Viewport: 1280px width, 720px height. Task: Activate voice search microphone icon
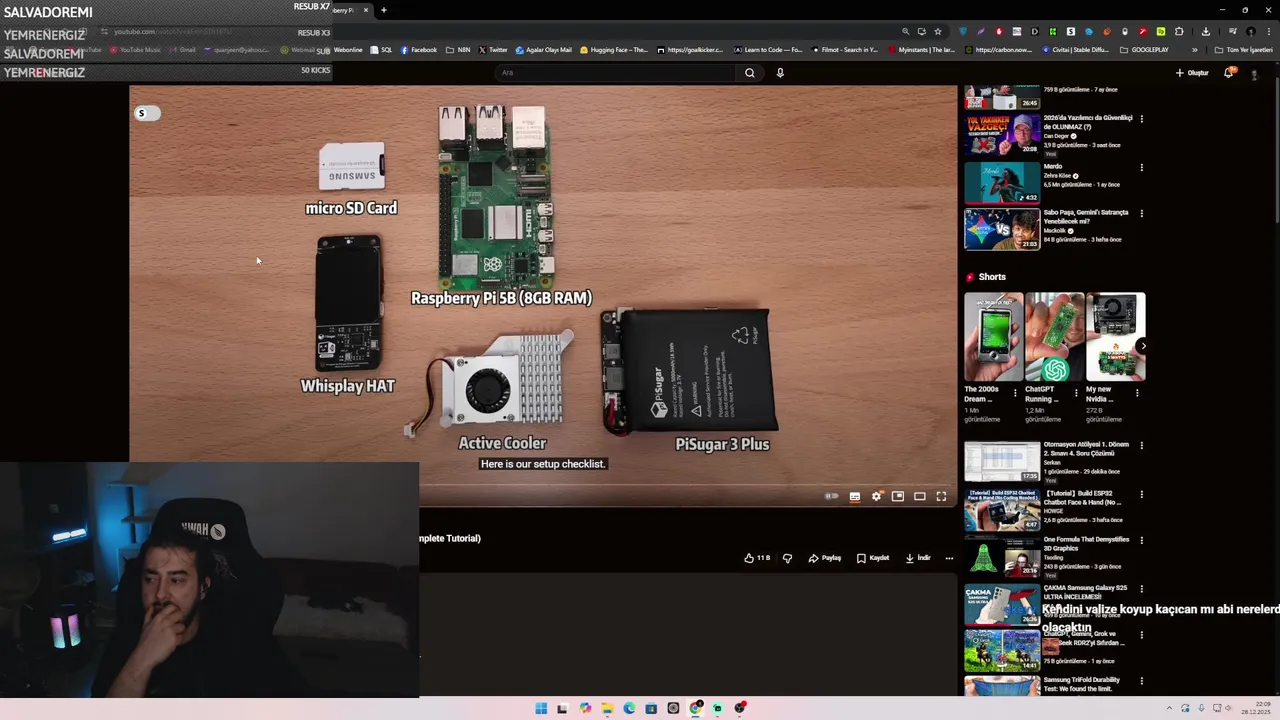click(x=780, y=72)
